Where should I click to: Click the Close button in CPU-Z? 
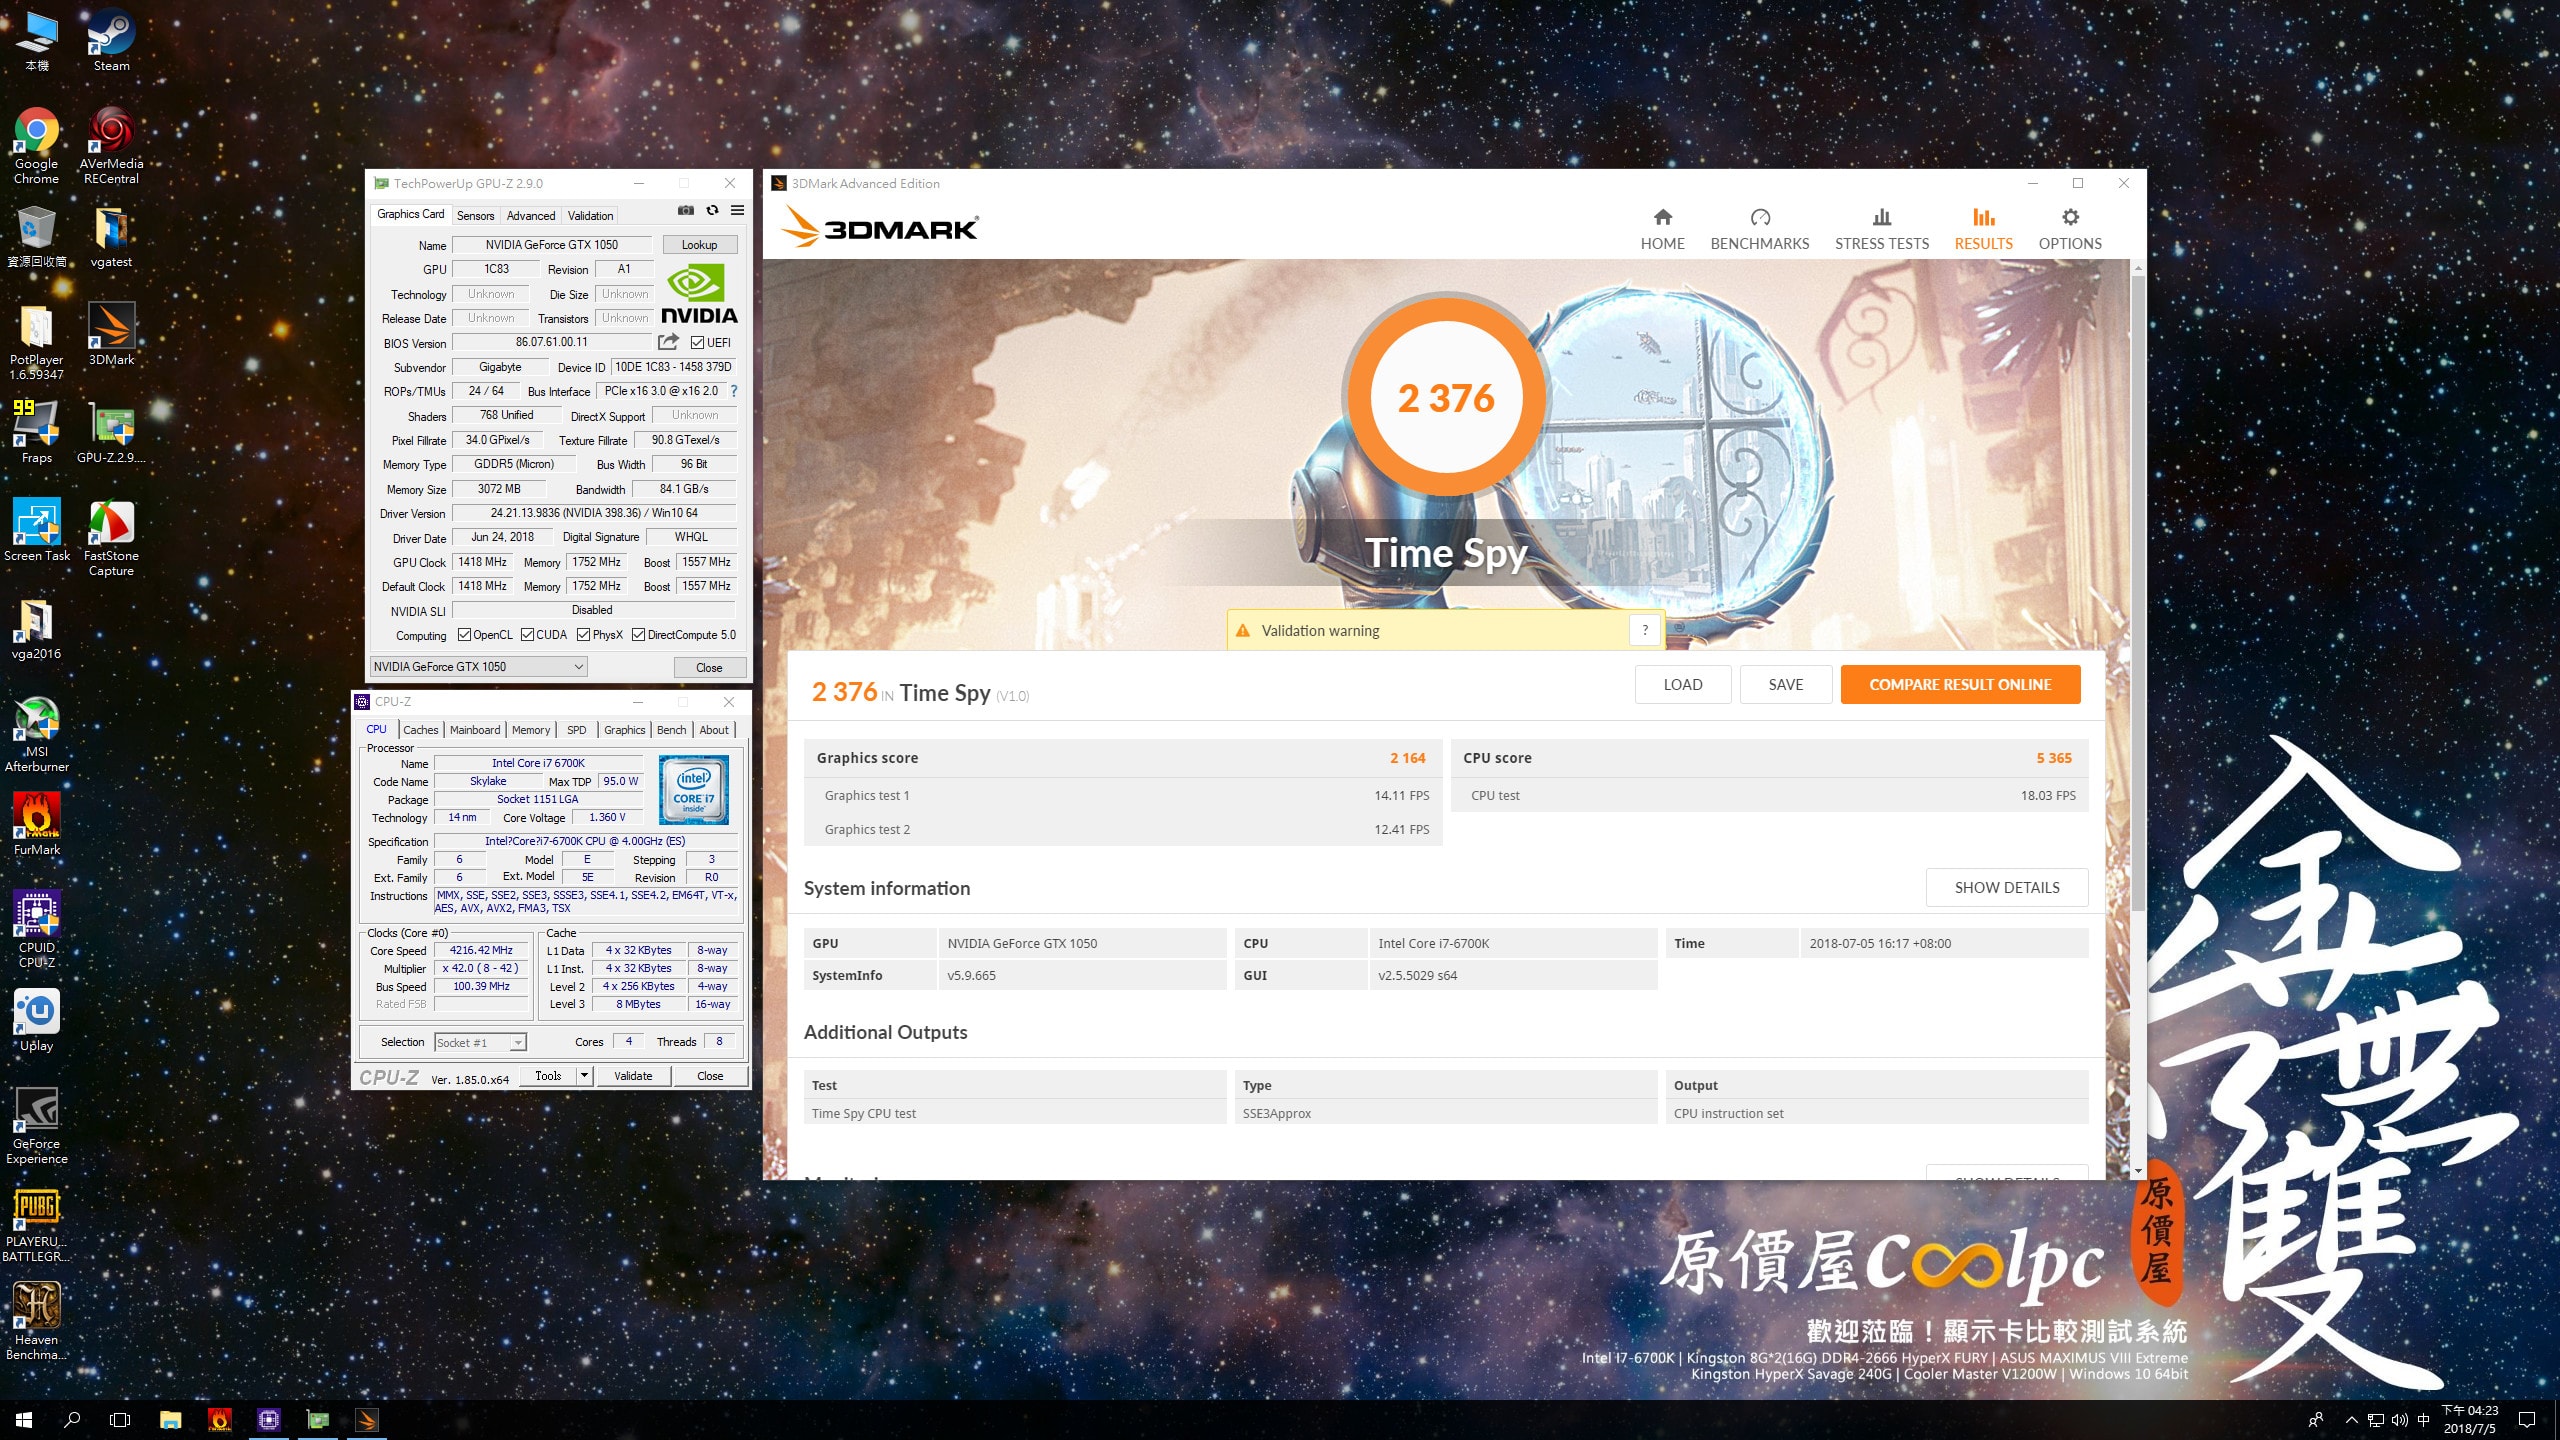710,1076
